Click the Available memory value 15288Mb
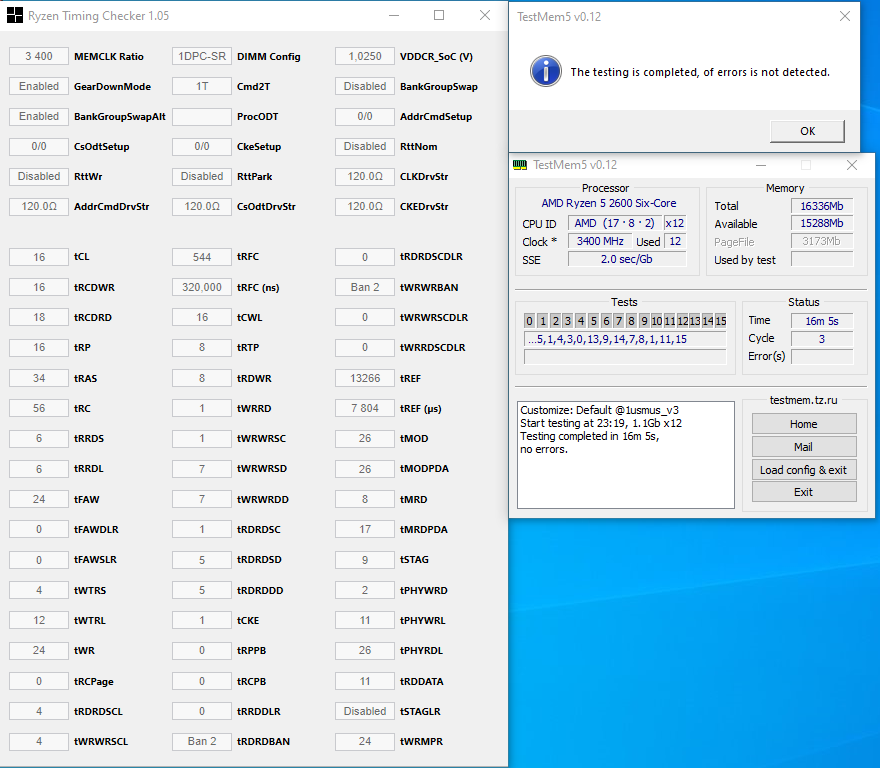 822,223
